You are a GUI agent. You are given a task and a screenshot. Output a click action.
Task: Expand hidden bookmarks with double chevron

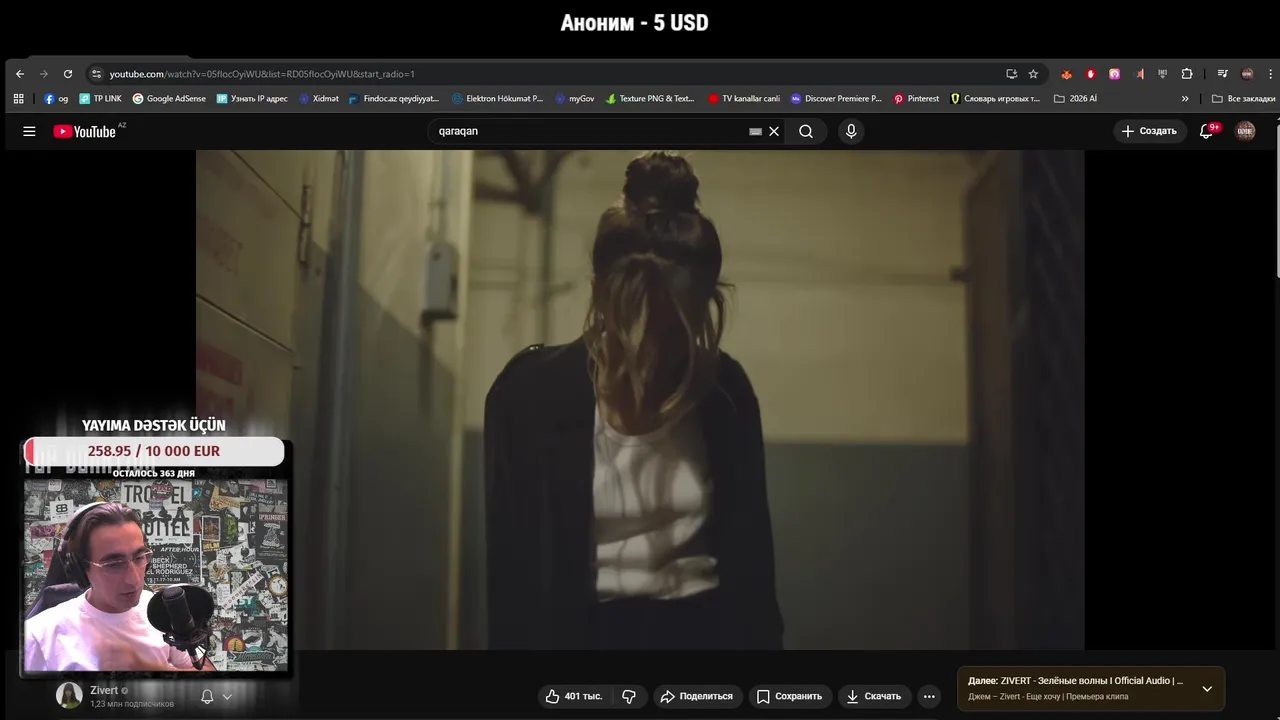[1185, 99]
